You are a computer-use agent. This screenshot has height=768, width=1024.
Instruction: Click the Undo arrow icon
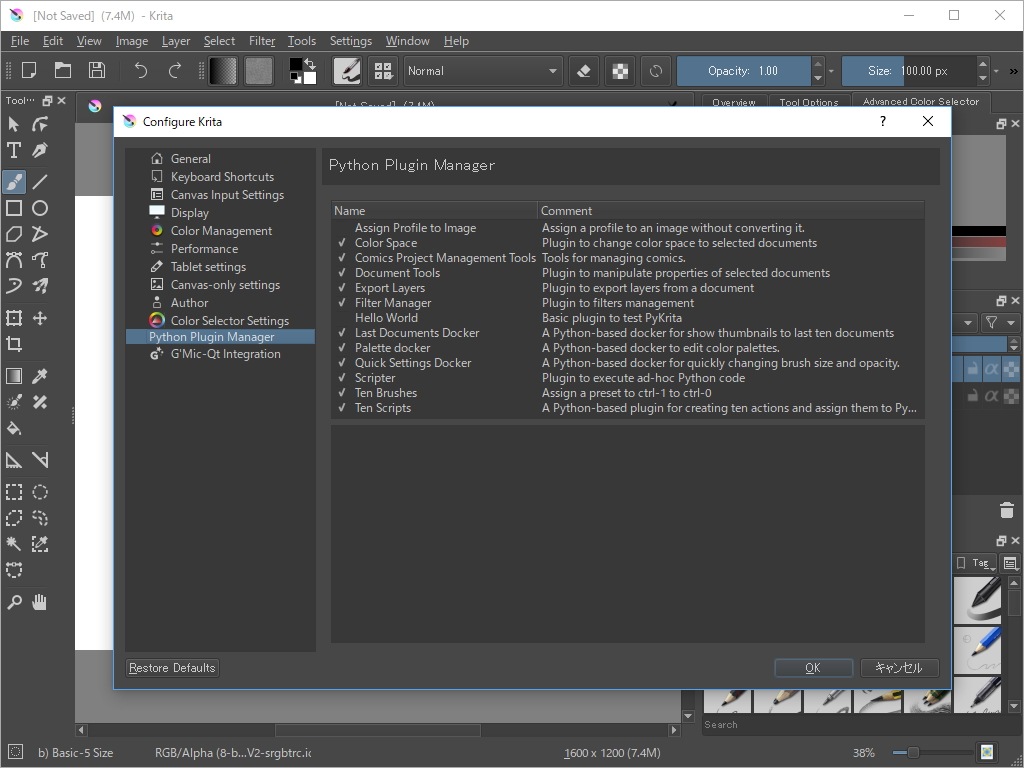tap(140, 71)
